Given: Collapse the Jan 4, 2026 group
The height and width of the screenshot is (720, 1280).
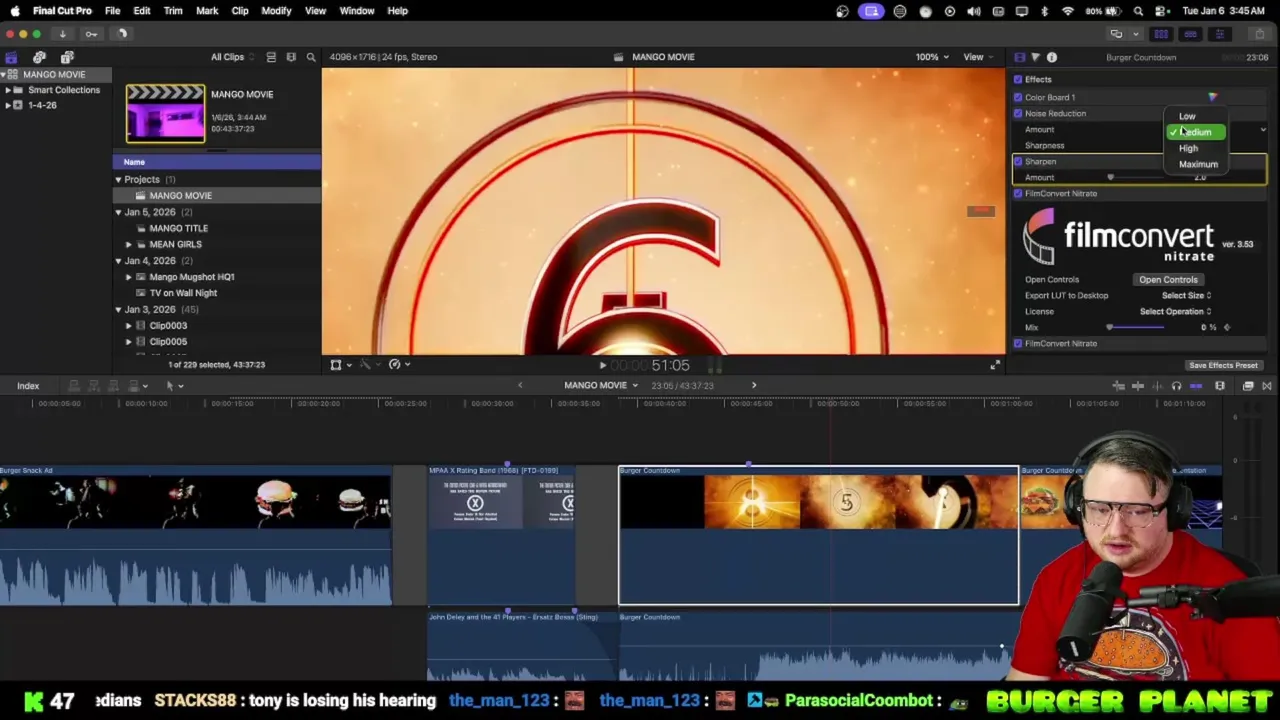Looking at the screenshot, I should coord(118,261).
